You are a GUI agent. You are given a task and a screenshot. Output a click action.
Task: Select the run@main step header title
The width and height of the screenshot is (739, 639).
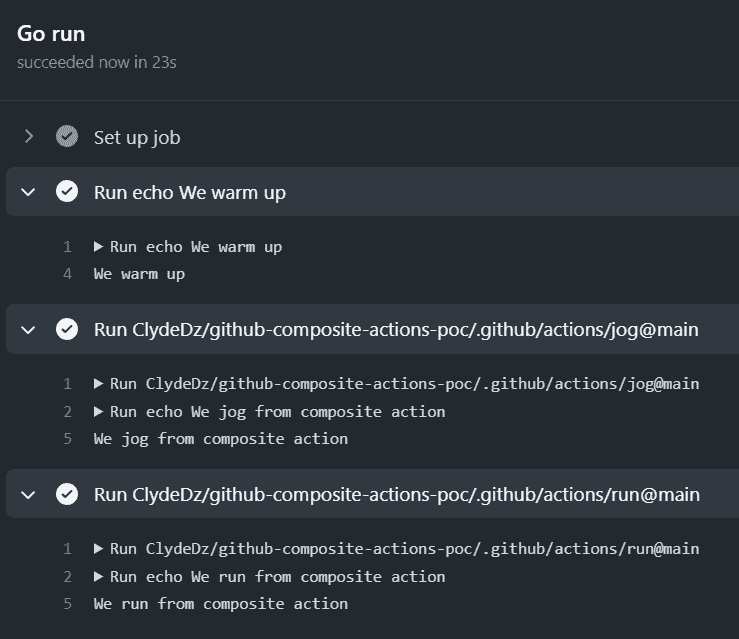coord(396,495)
